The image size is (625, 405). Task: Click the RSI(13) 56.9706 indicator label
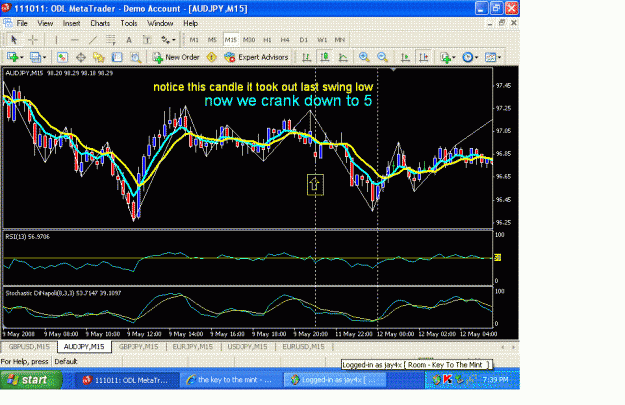(x=28, y=237)
